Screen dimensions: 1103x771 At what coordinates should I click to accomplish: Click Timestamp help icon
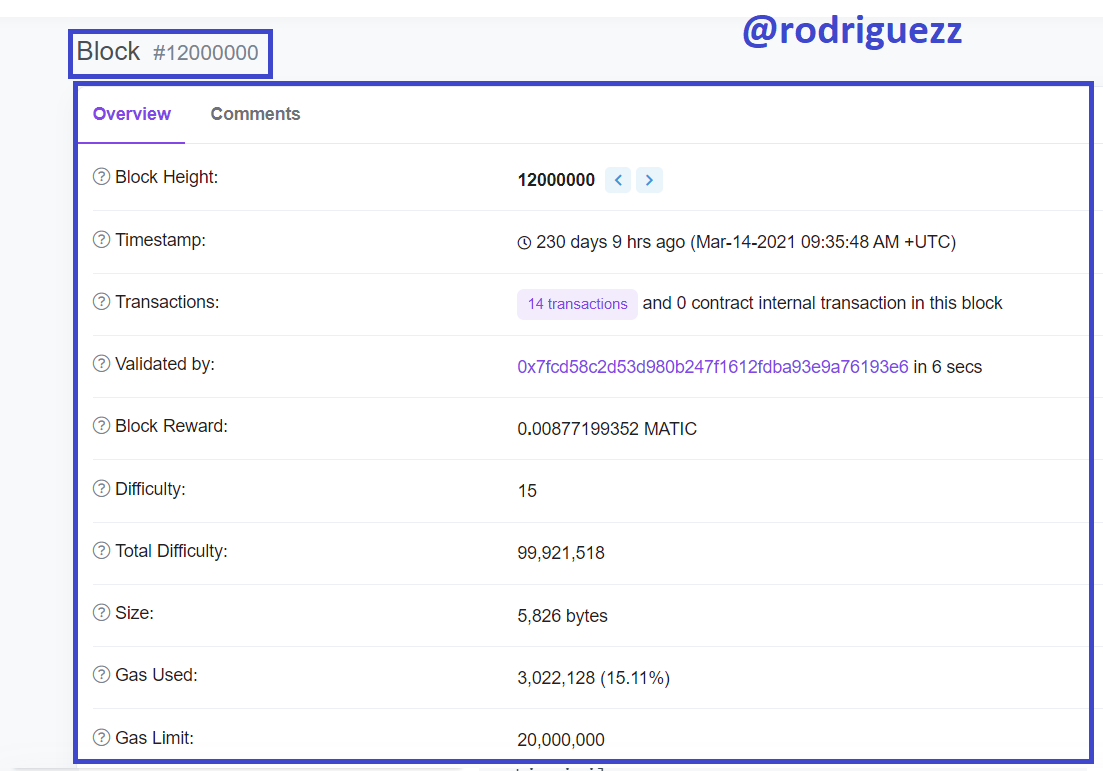(101, 239)
